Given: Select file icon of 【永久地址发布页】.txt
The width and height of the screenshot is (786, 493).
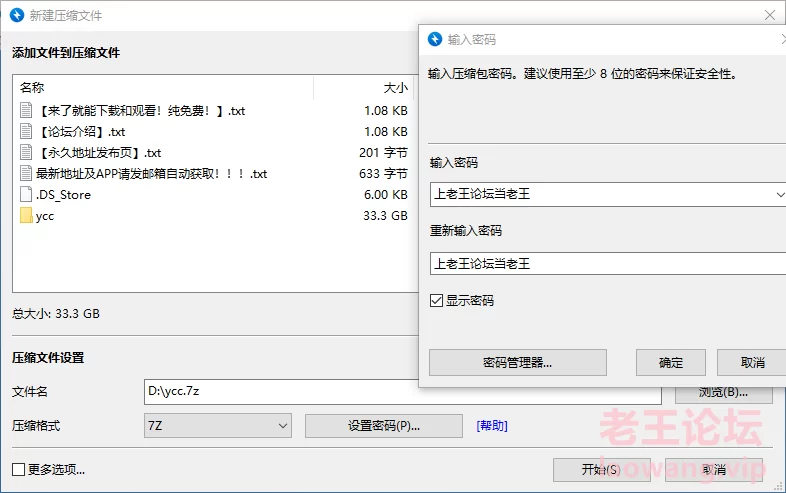Looking at the screenshot, I should tap(26, 152).
